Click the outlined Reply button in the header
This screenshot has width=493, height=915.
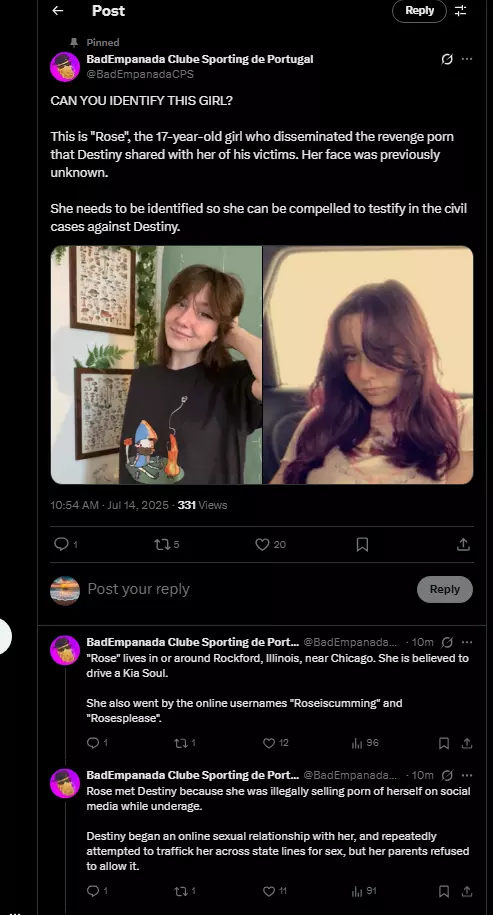tap(419, 11)
